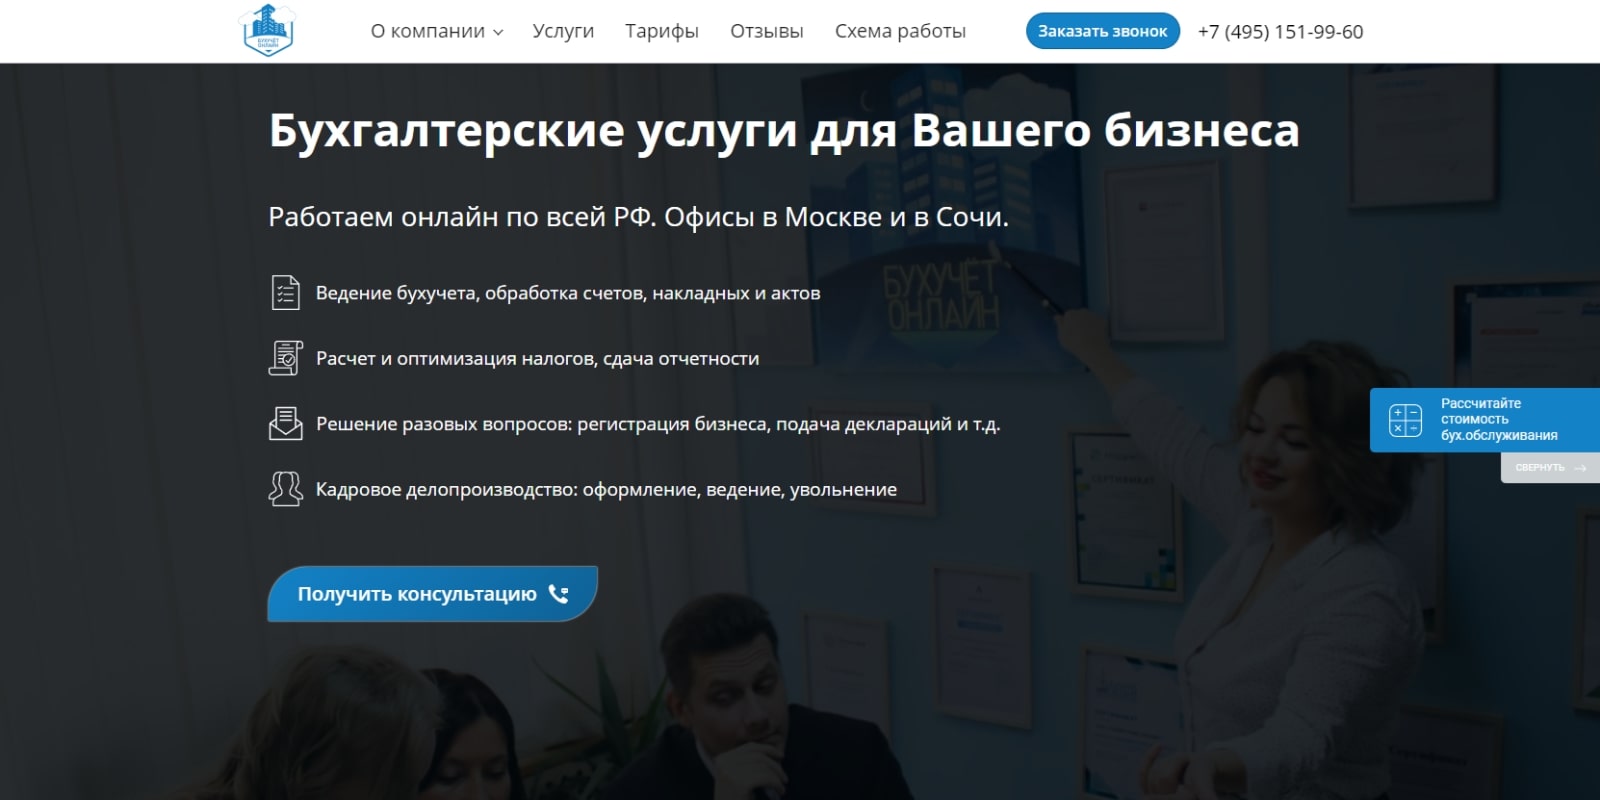1600x800 pixels.
Task: Click text Расчет и оптимизация налогов, сдача отчетности
Action: 537,359
